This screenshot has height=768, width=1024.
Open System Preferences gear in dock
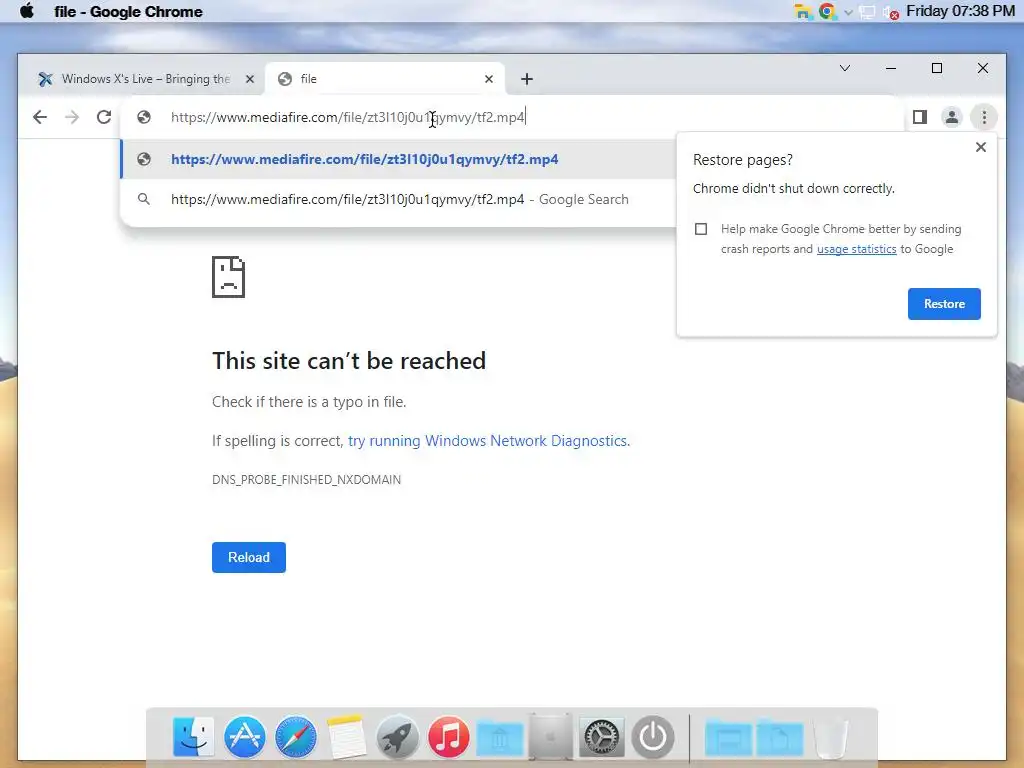pyautogui.click(x=601, y=737)
